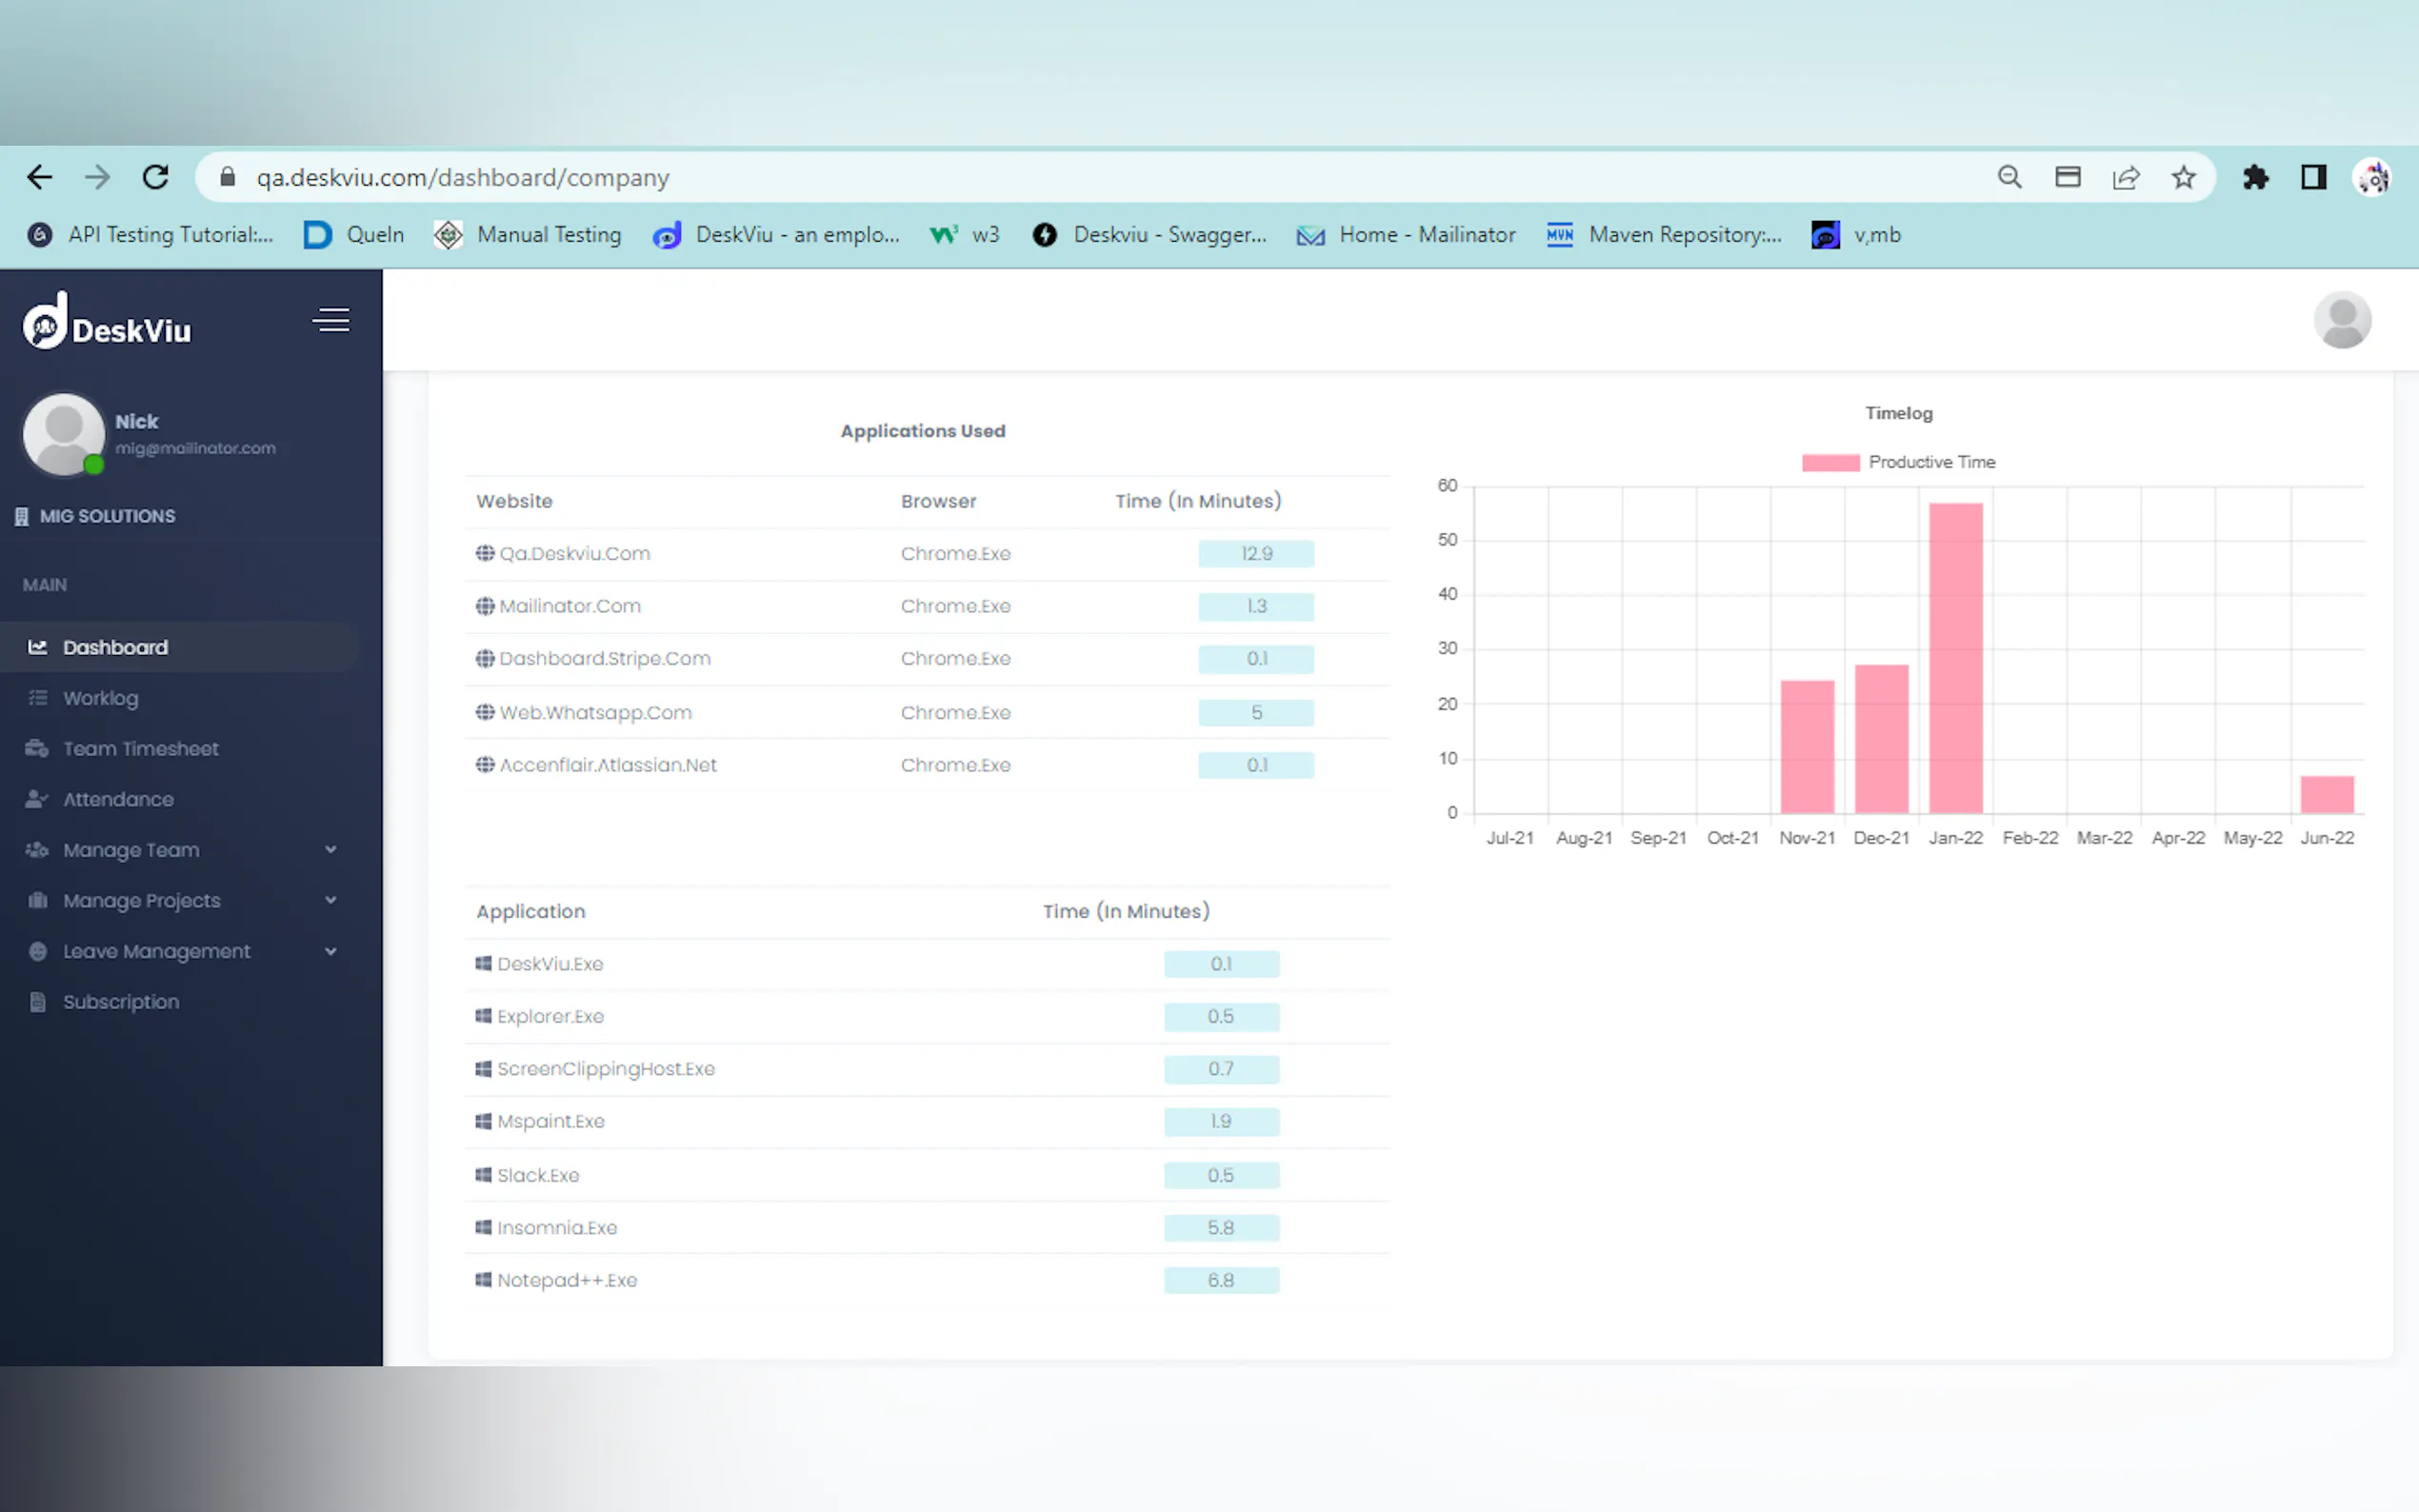The height and width of the screenshot is (1512, 2419).
Task: Select Attendance in sidebar
Action: click(x=118, y=800)
